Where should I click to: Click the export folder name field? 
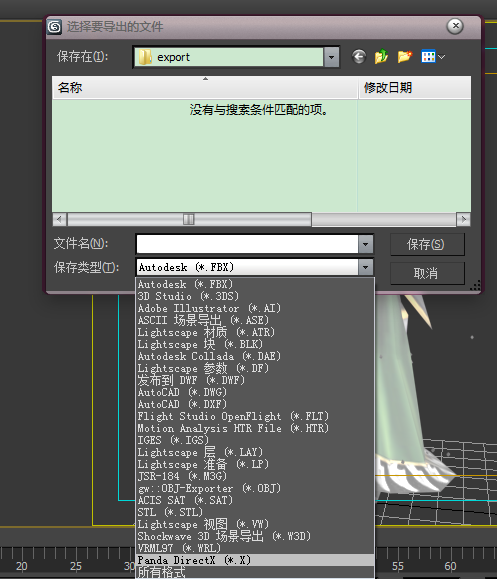click(x=229, y=57)
